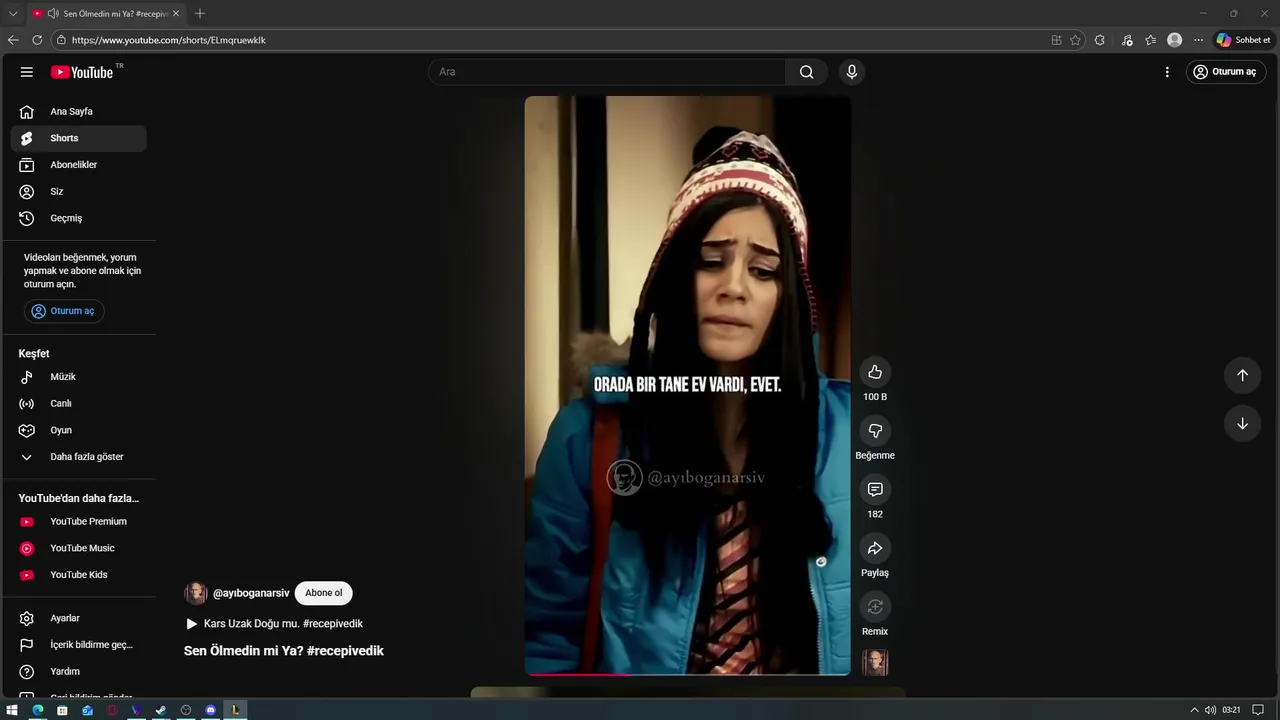Mute the tab via the speaker icon
The height and width of the screenshot is (720, 1280).
52,14
